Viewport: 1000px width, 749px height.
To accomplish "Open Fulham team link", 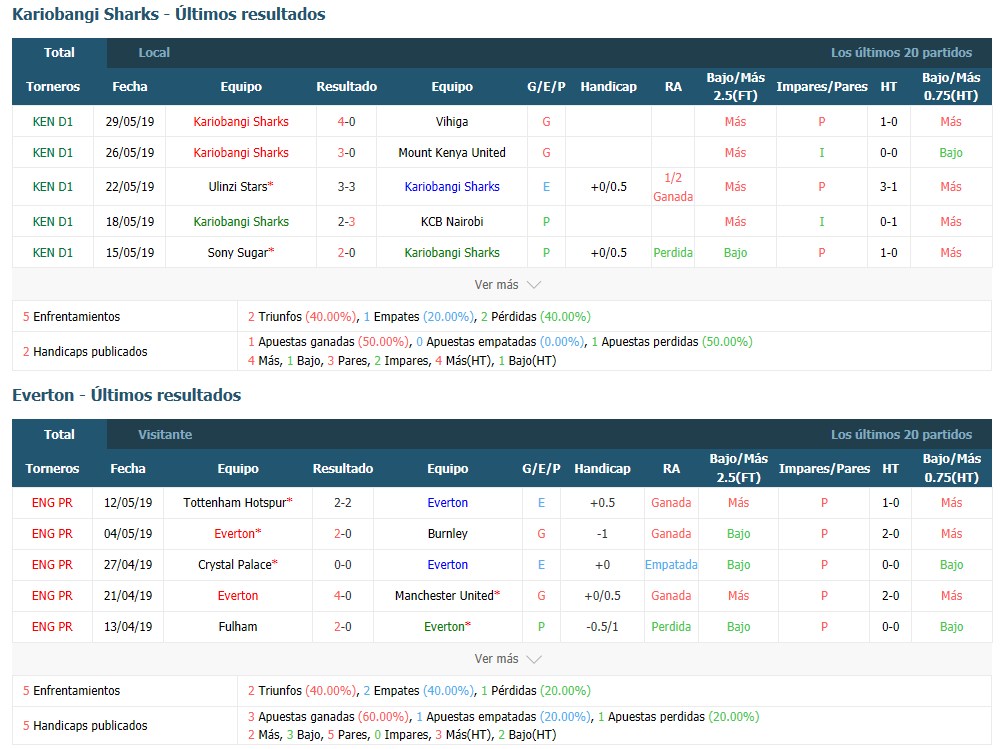I will (x=238, y=627).
